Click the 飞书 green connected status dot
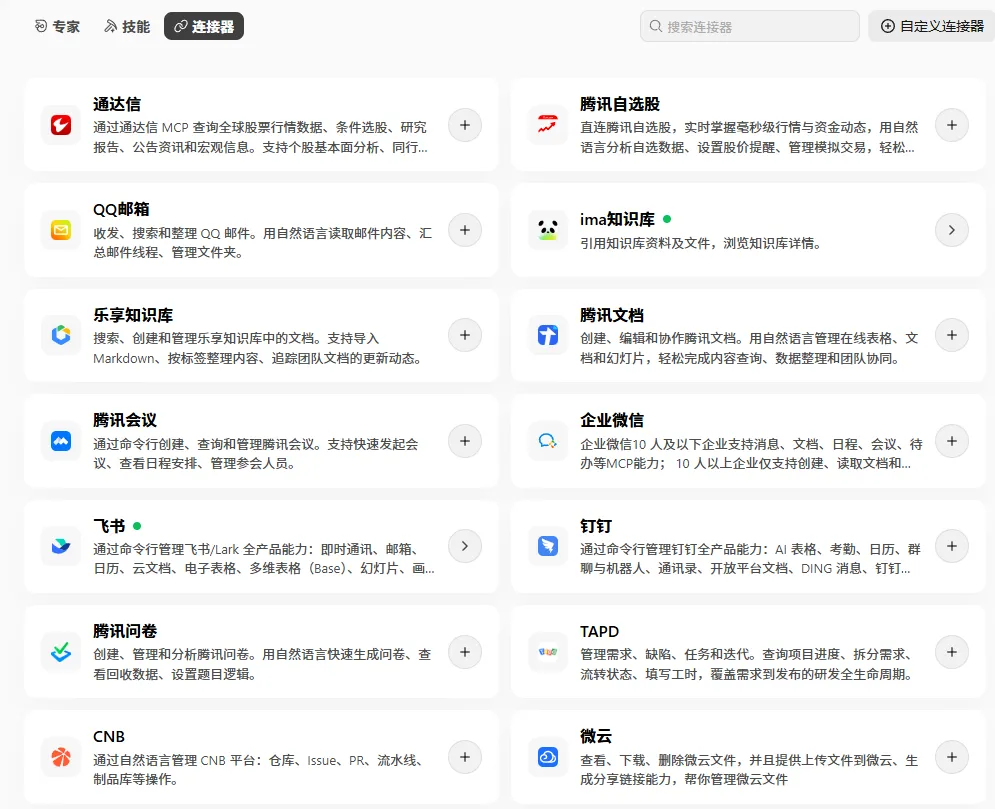This screenshot has height=809, width=995. (137, 526)
